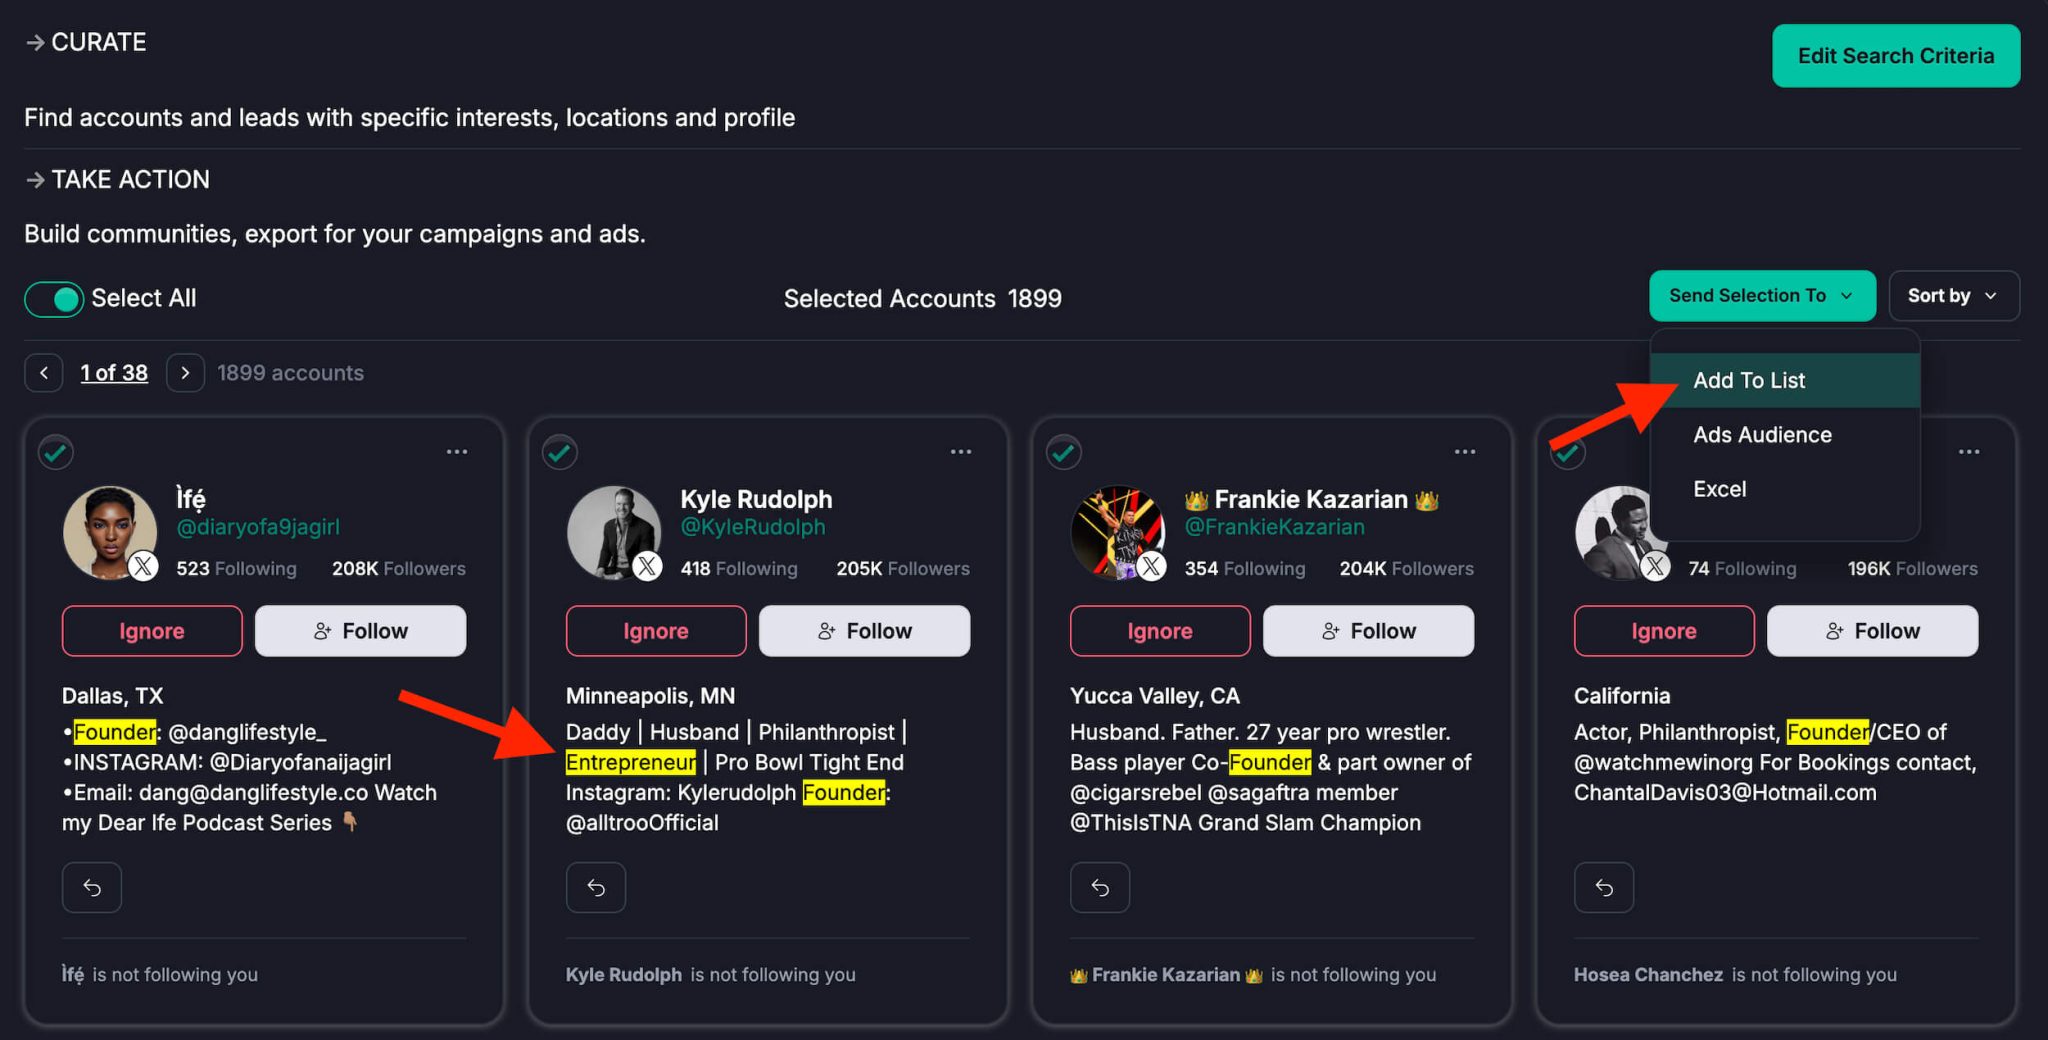The image size is (2048, 1040).
Task: Open three-dot menu on Frankie Kazarian's card
Action: click(1465, 452)
